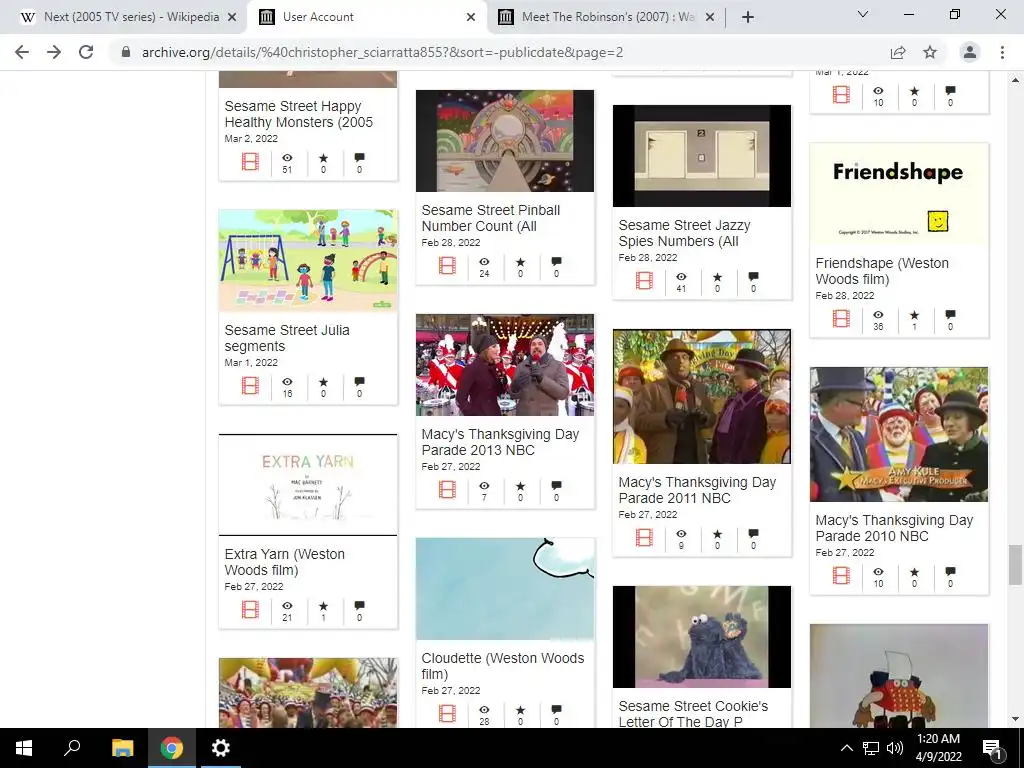1024x768 pixels.
Task: Open the Cookie Monster Letter Of The Day thumbnail
Action: (x=702, y=637)
